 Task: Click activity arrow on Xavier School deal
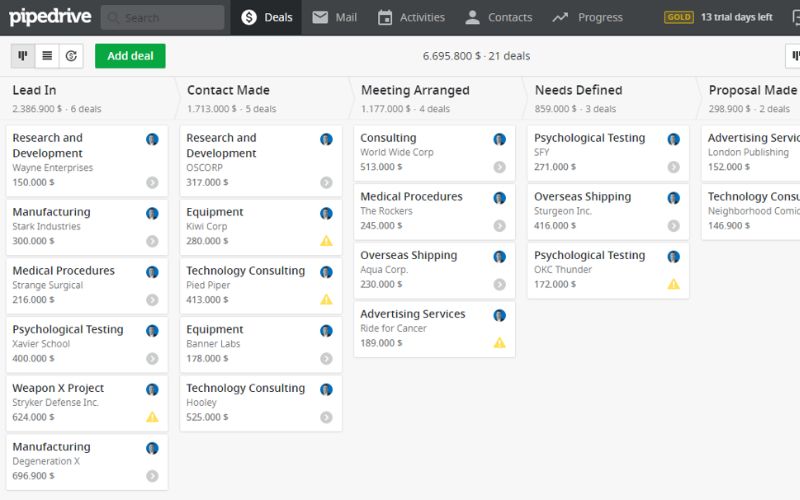pos(152,359)
